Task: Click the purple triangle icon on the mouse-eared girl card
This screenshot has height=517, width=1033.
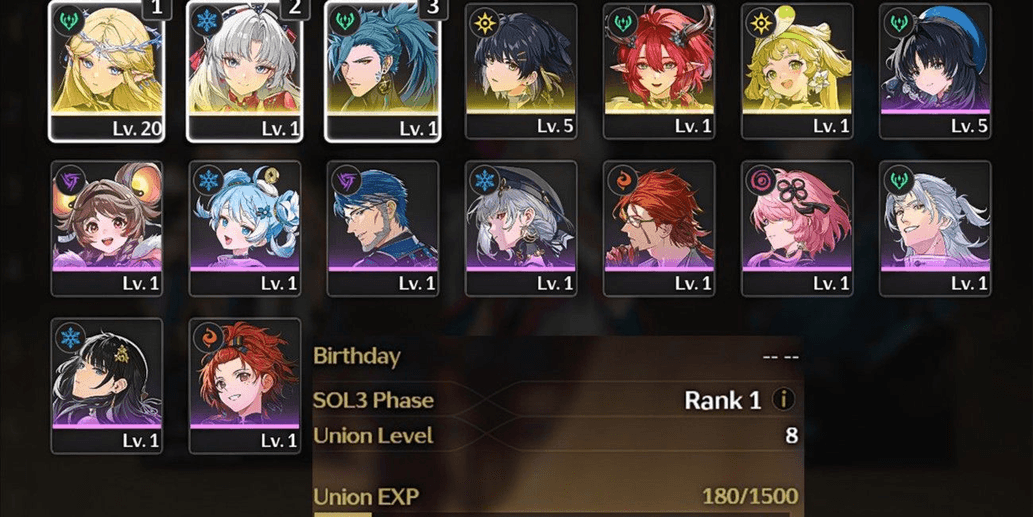Action: (x=70, y=180)
